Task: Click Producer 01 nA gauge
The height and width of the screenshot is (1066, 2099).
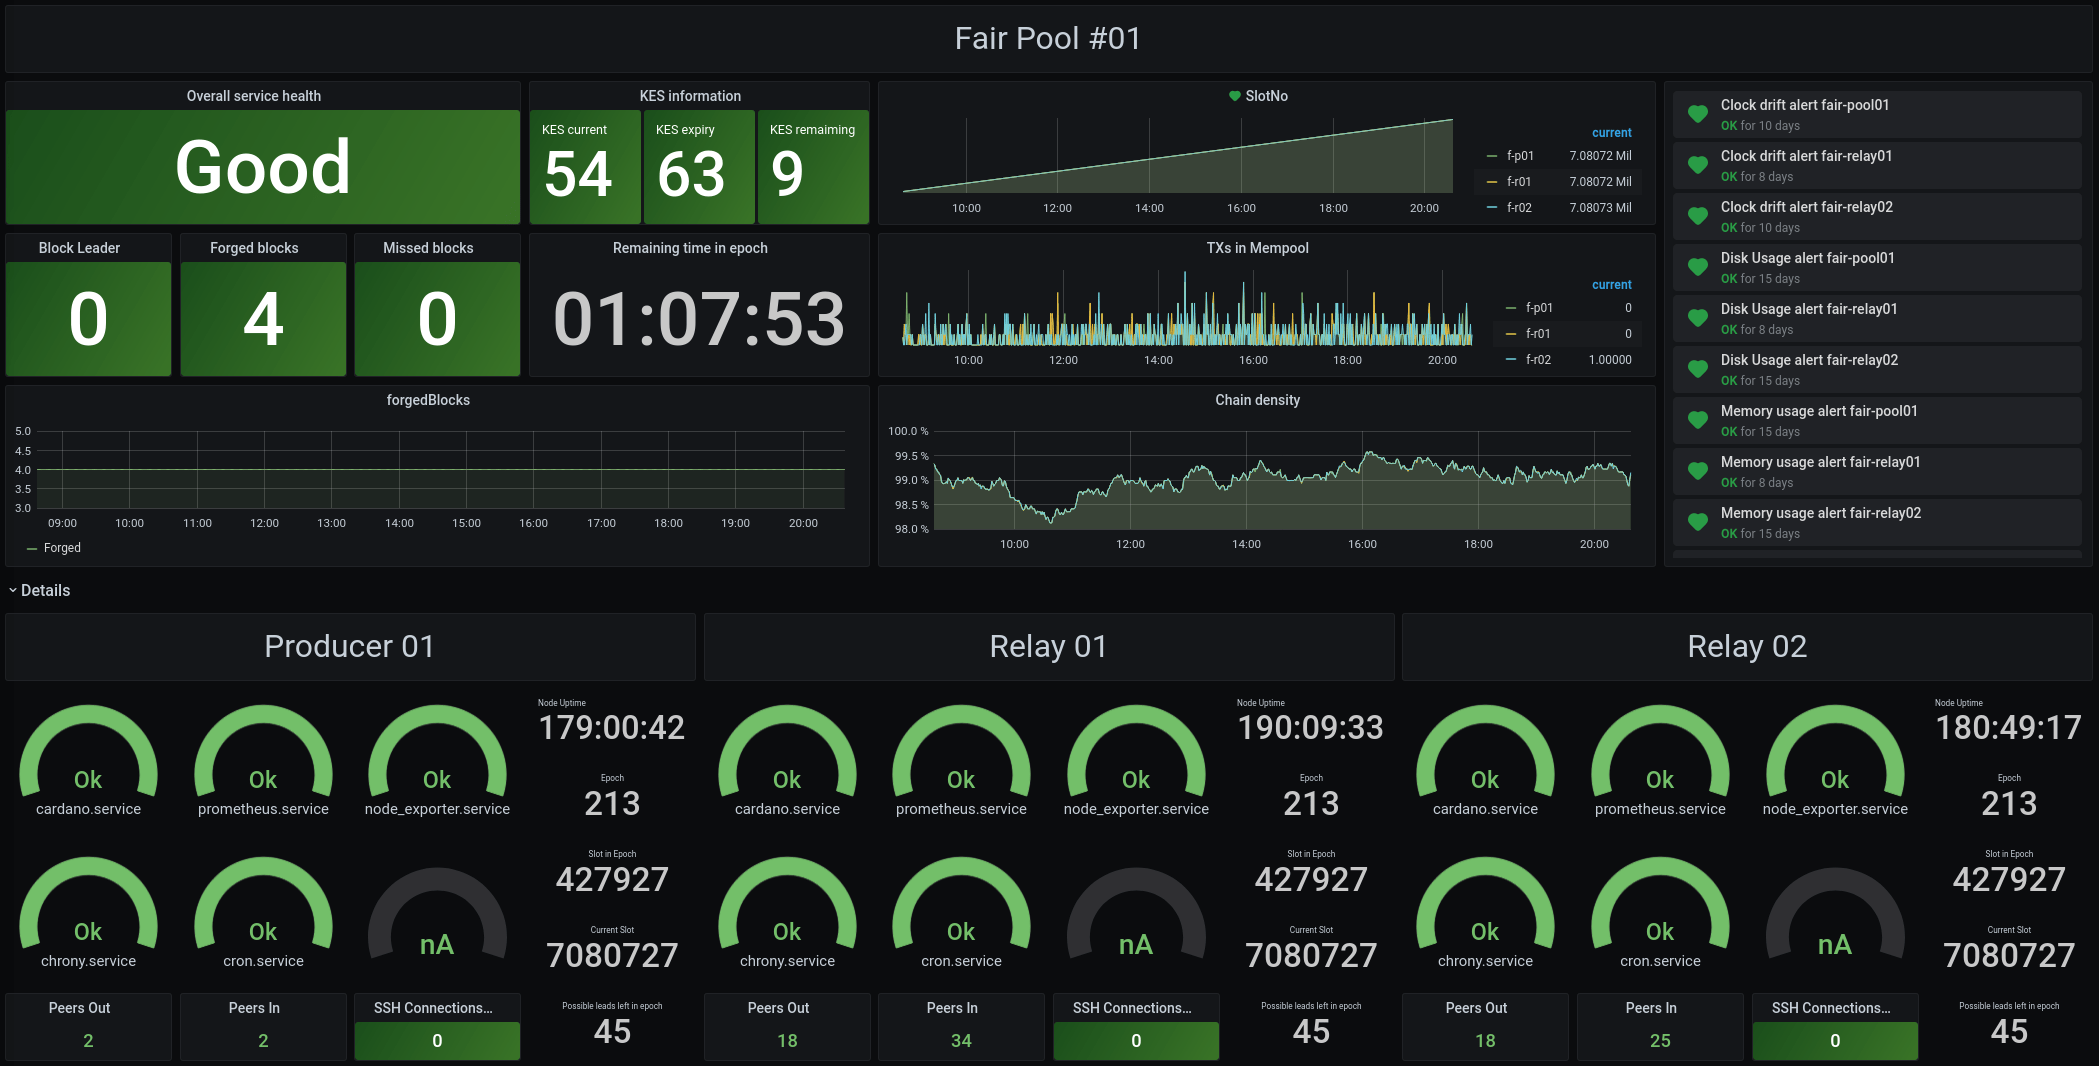Action: pyautogui.click(x=437, y=913)
